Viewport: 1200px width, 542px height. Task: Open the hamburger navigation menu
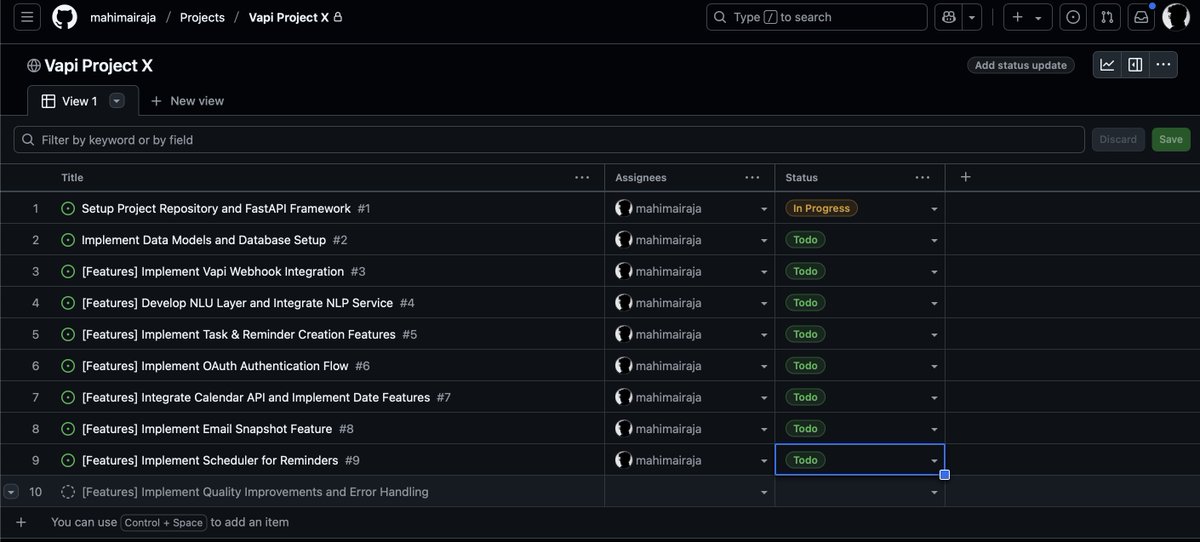point(27,17)
